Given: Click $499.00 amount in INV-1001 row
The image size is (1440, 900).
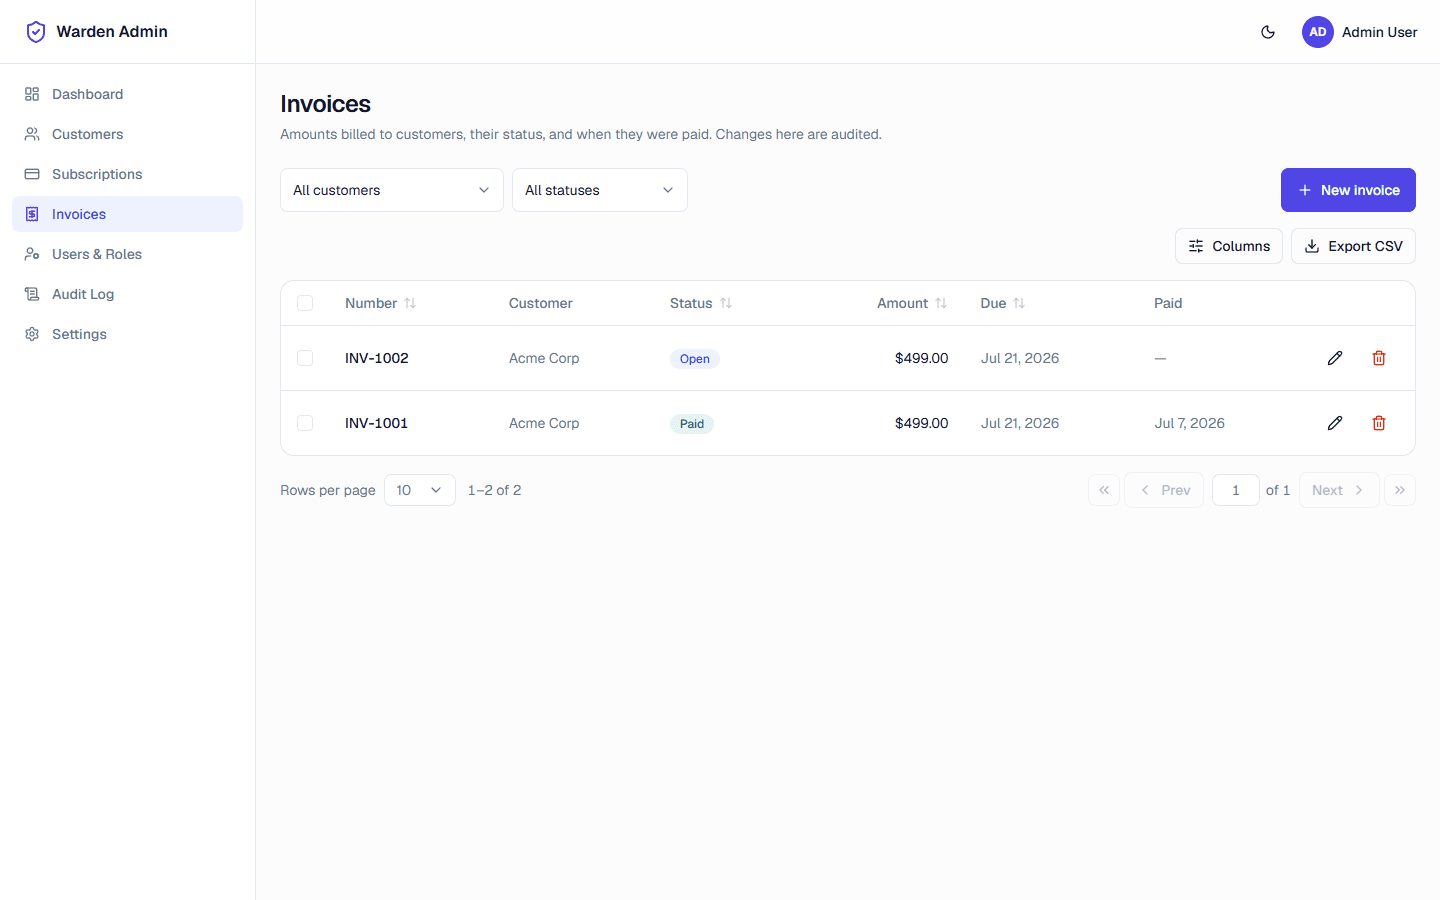Looking at the screenshot, I should pyautogui.click(x=921, y=423).
